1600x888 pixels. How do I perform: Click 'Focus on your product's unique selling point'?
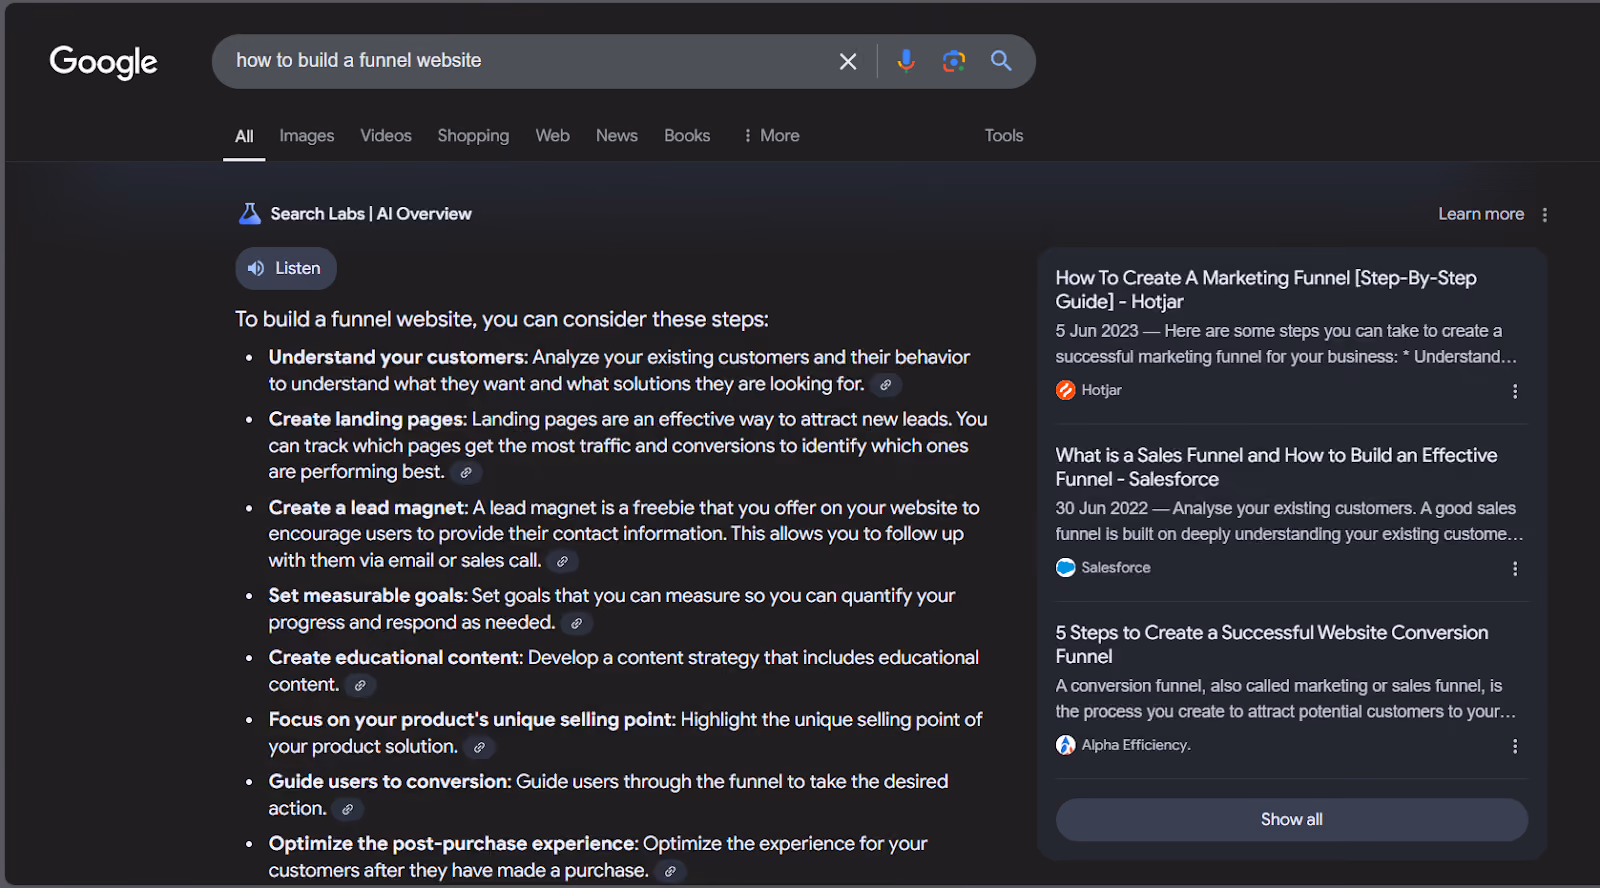(x=472, y=719)
